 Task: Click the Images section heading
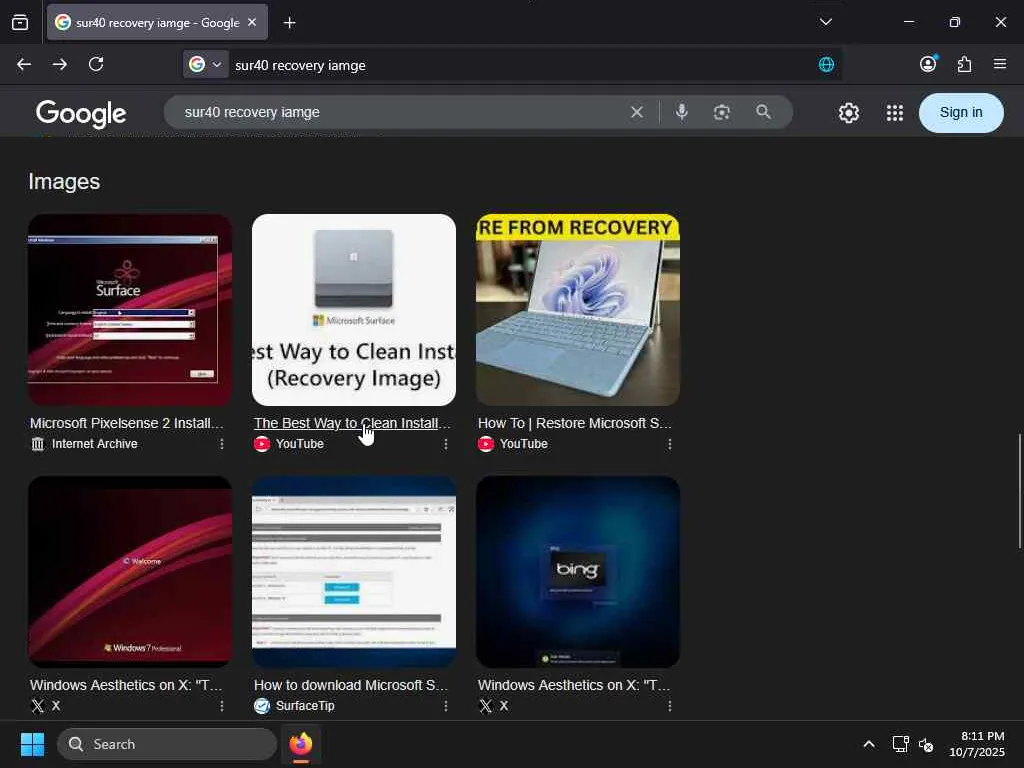pos(64,181)
